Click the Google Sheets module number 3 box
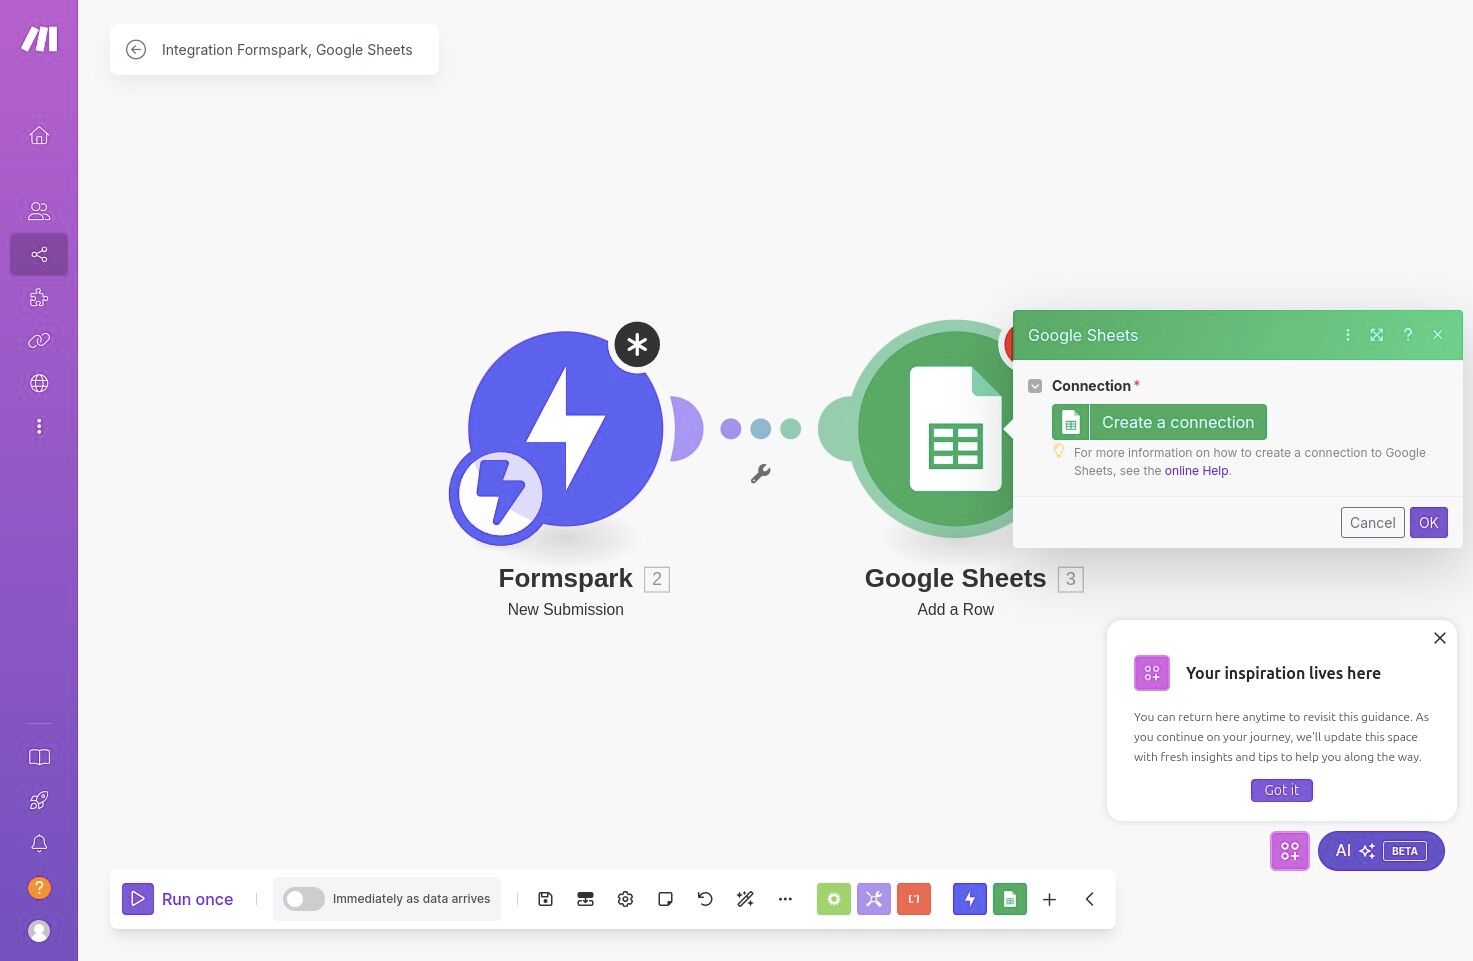This screenshot has height=961, width=1473. tap(1071, 579)
